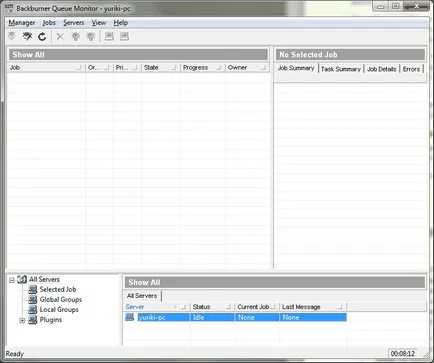Click the Show All header above job list
434x363 pixels.
tap(139, 55)
